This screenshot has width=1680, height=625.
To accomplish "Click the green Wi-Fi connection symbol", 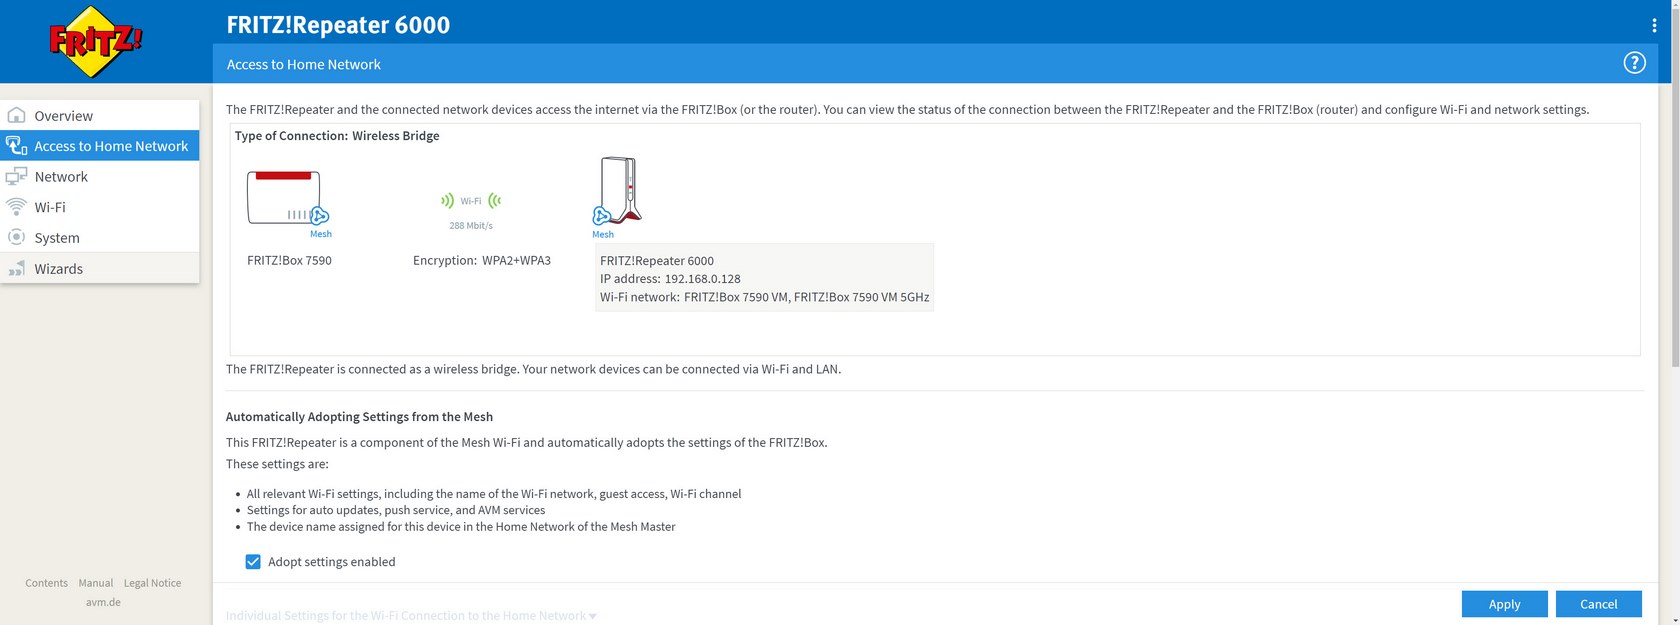I will click(x=471, y=201).
